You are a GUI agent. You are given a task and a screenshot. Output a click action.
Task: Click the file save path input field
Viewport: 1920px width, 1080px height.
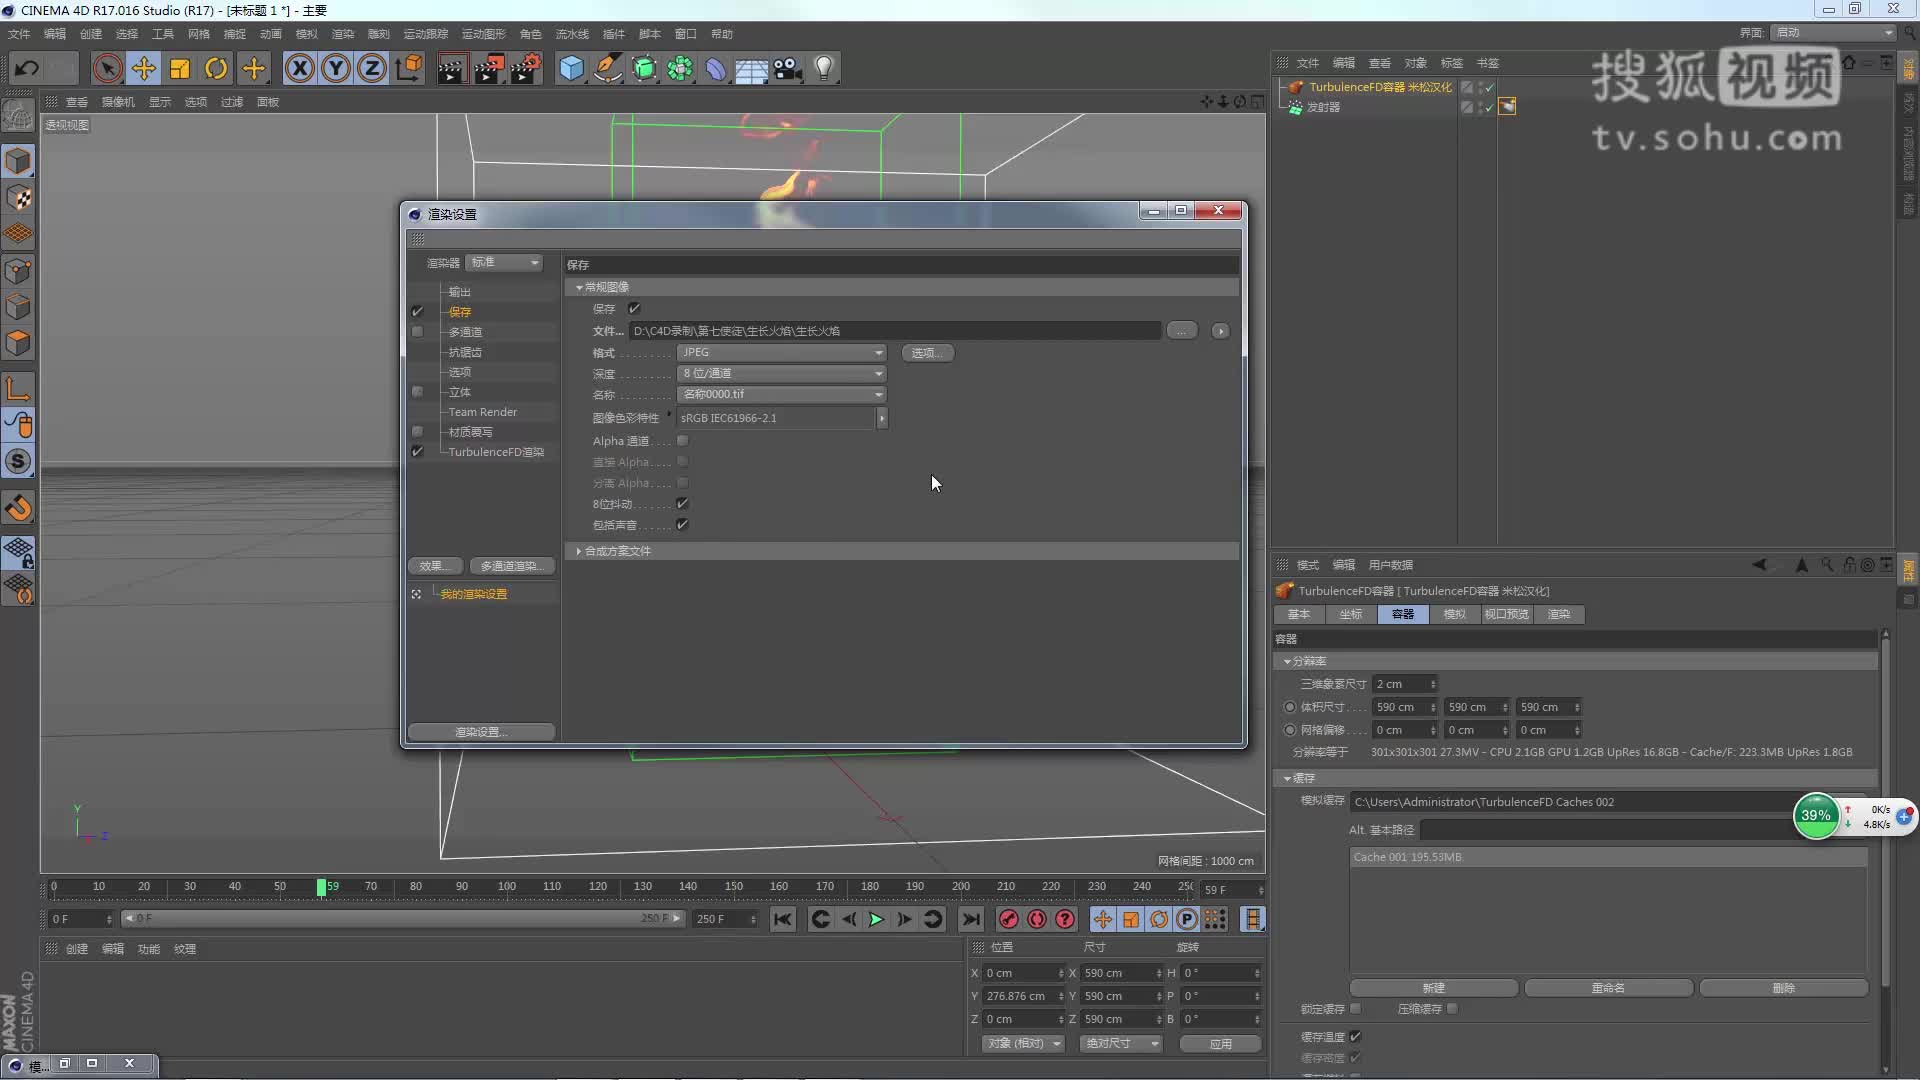pyautogui.click(x=895, y=331)
